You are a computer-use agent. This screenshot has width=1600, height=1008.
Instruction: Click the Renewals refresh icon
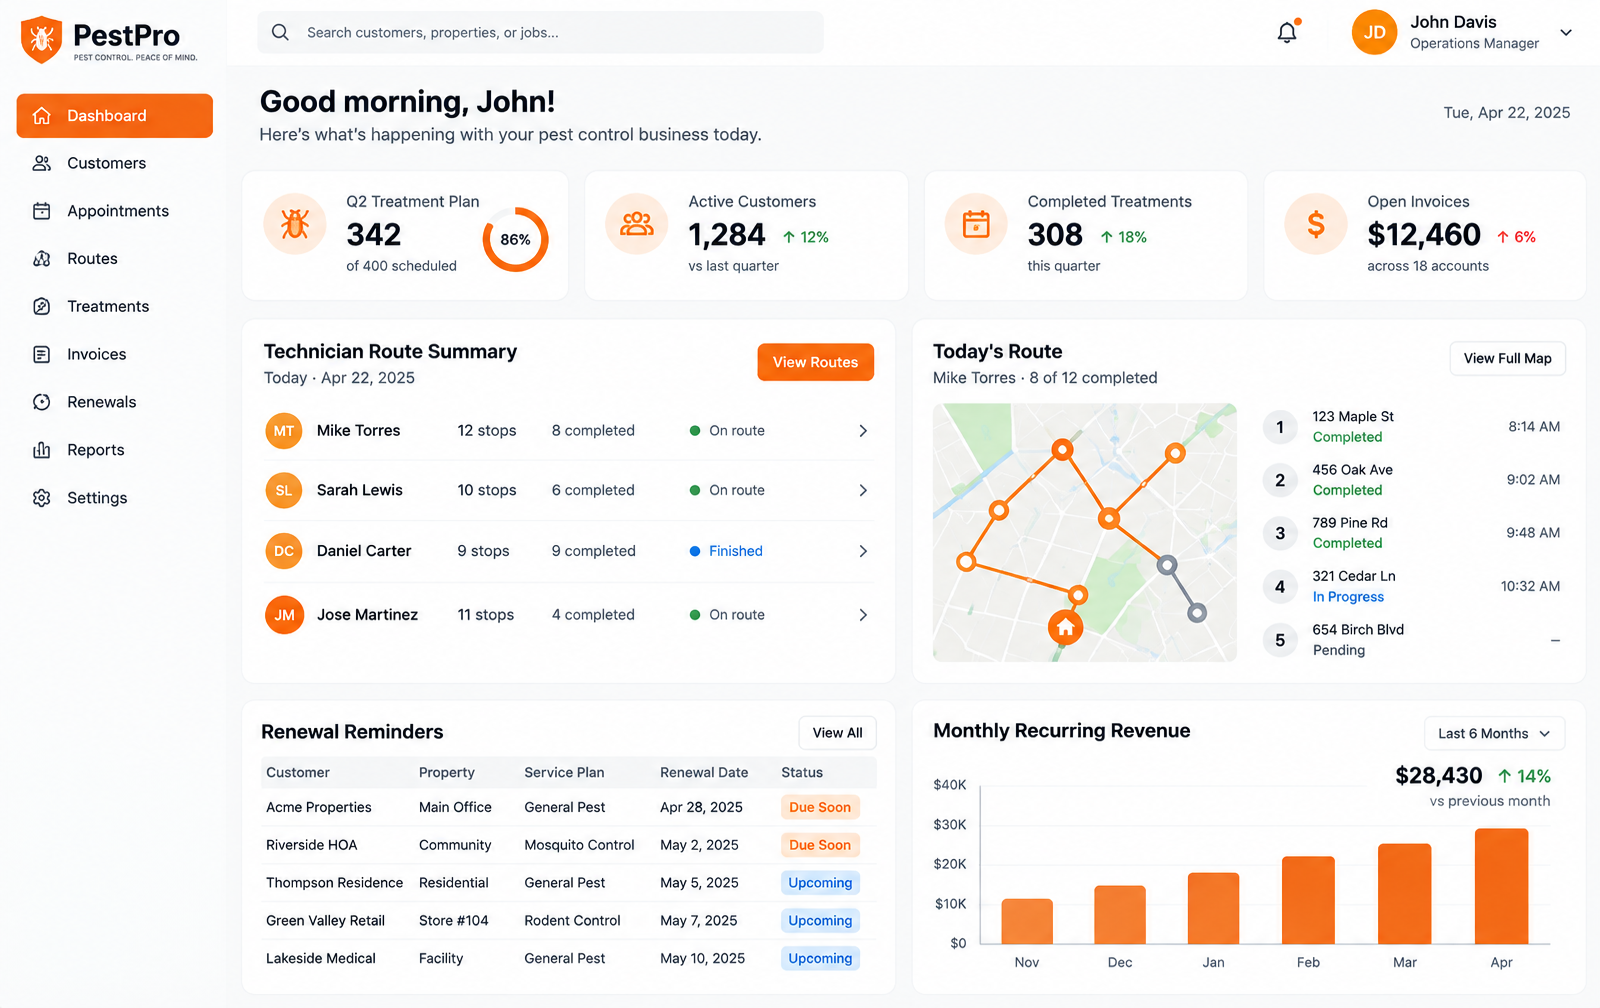[41, 402]
